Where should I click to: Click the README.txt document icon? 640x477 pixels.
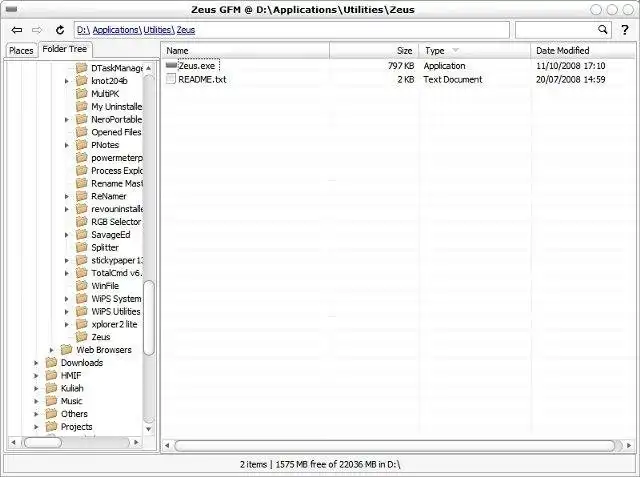click(x=171, y=79)
